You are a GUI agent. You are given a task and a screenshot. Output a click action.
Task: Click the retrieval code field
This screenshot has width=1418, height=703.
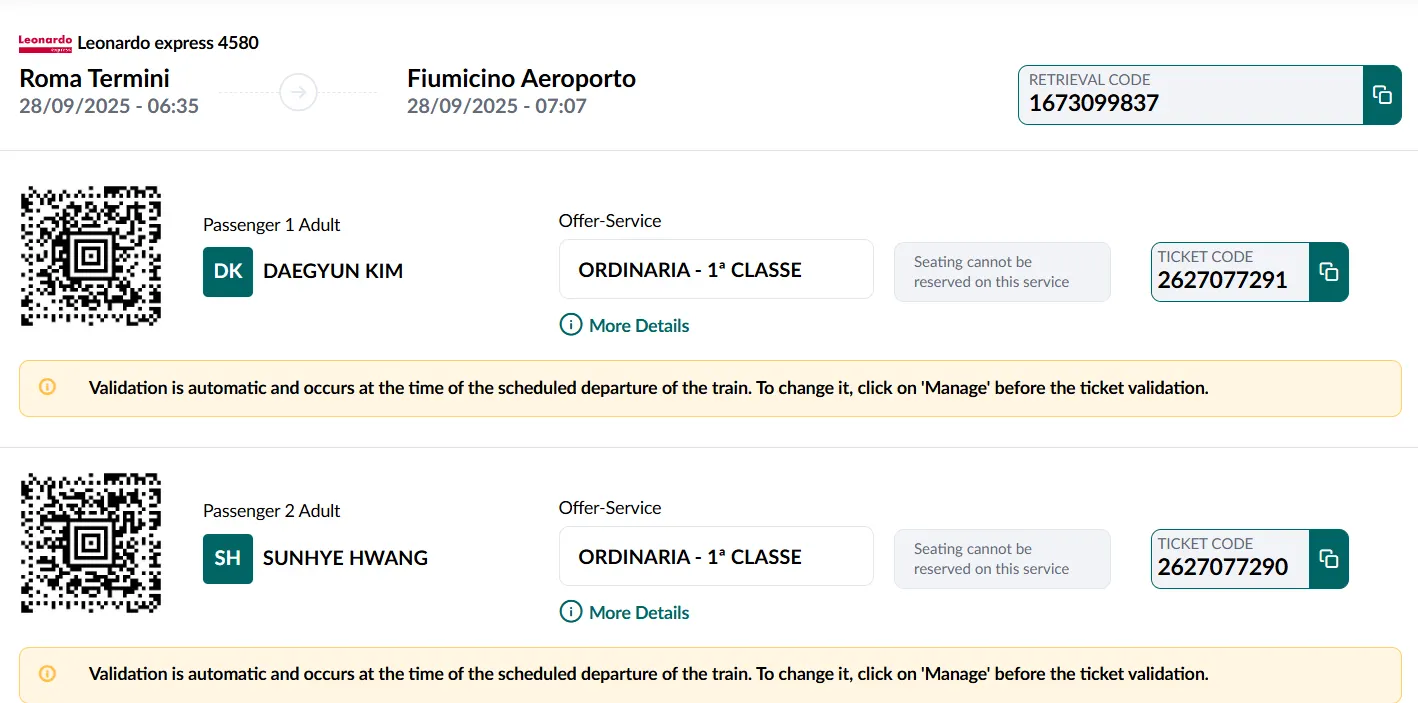[x=1190, y=95]
